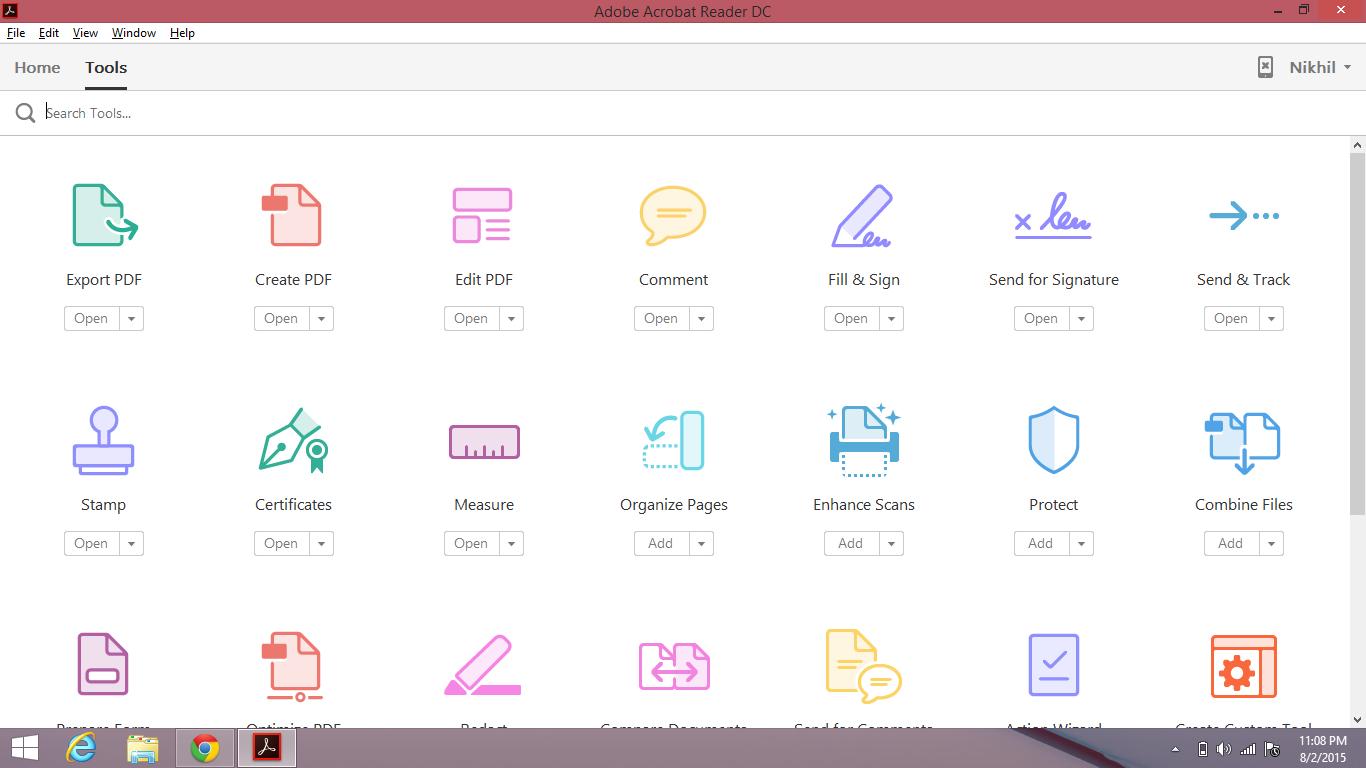Open the File menu
1366x768 pixels.
click(x=16, y=33)
